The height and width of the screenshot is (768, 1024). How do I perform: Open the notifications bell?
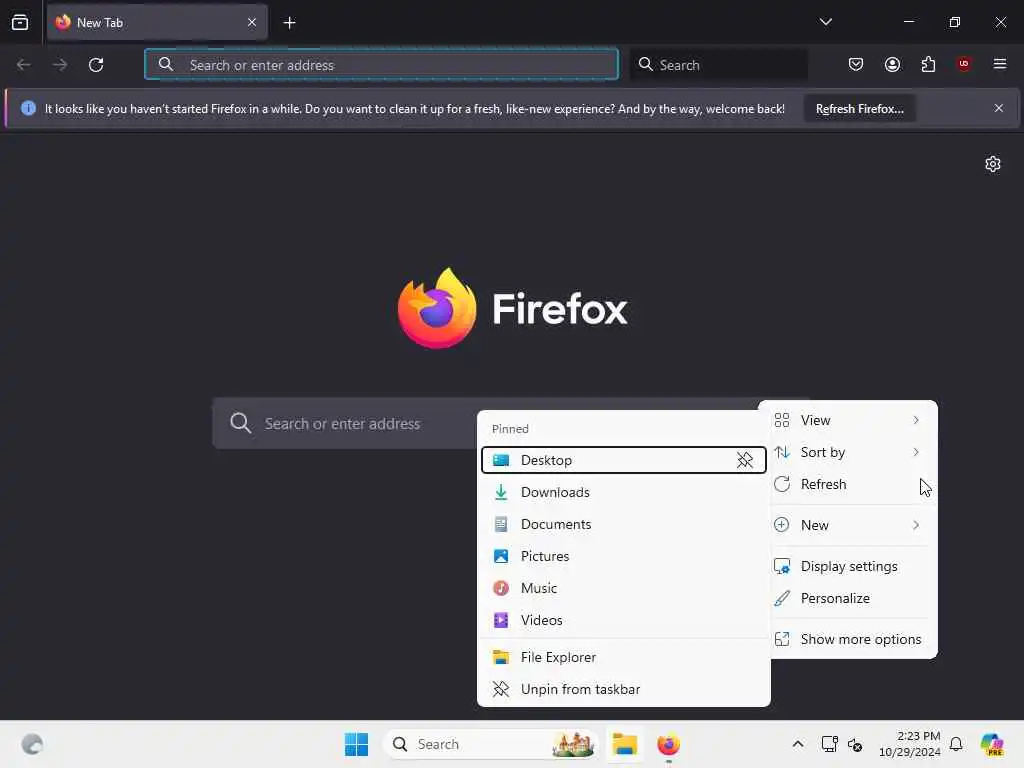click(x=956, y=744)
